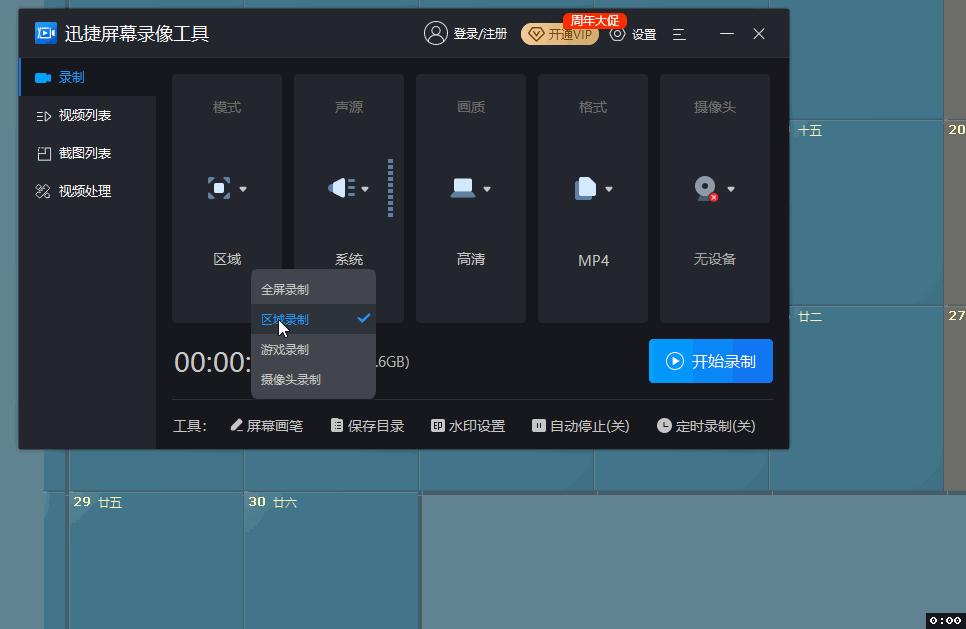Turn on 定时录制 scheduled recording
Image resolution: width=966 pixels, height=629 pixels.
coord(706,424)
